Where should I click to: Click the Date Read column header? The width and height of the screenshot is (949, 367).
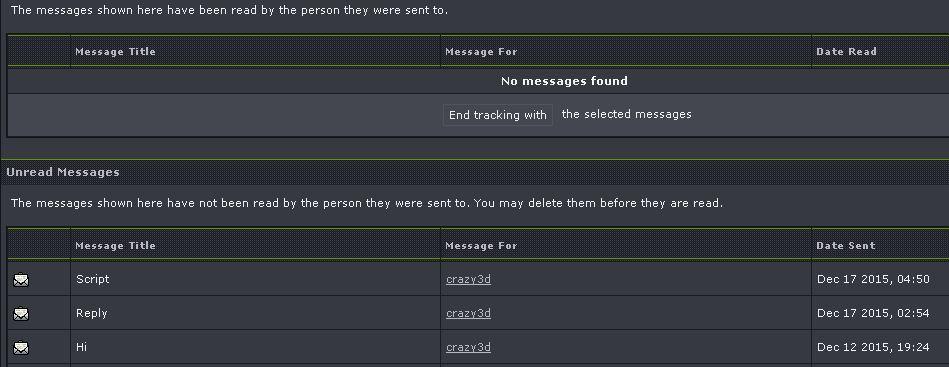coord(846,51)
